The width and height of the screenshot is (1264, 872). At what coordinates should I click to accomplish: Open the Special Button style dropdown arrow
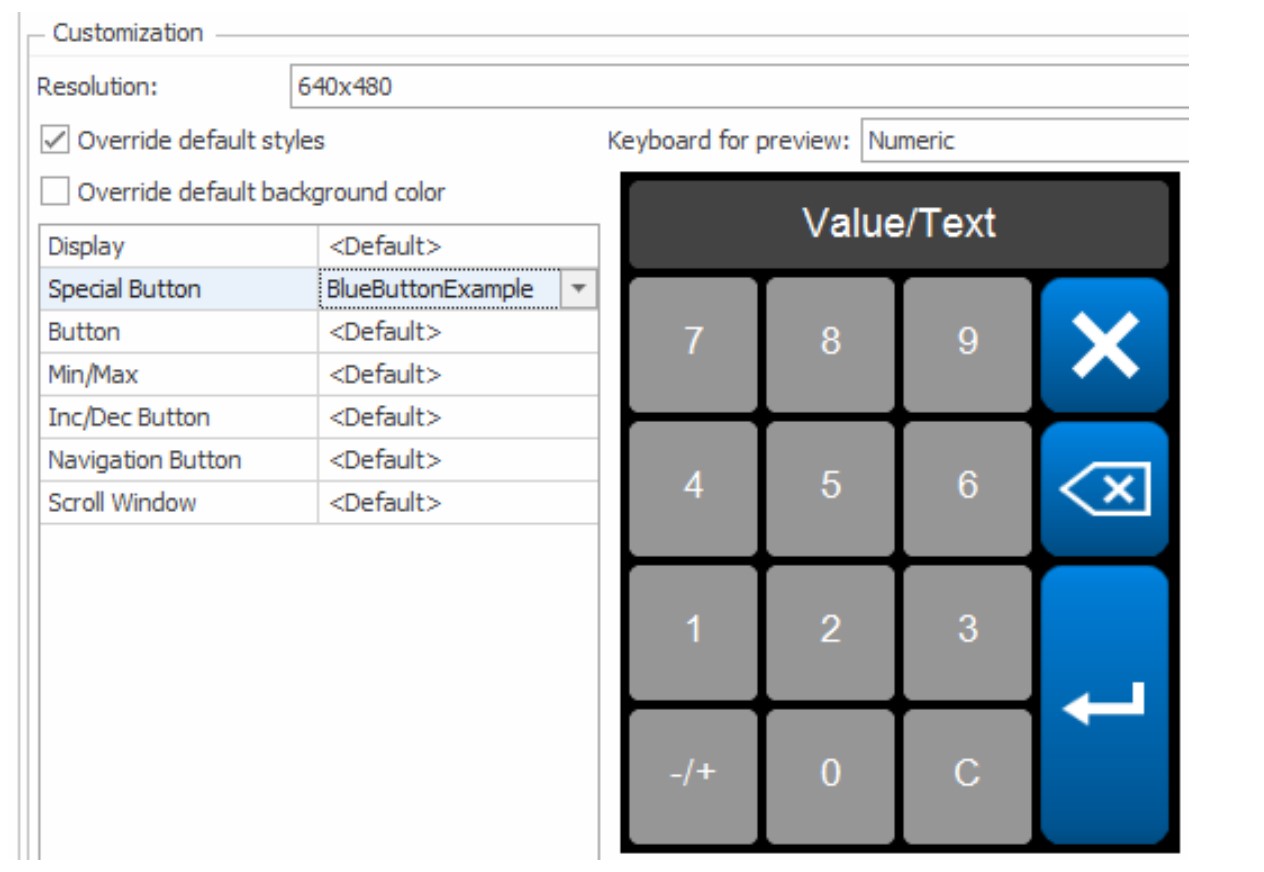coord(578,289)
